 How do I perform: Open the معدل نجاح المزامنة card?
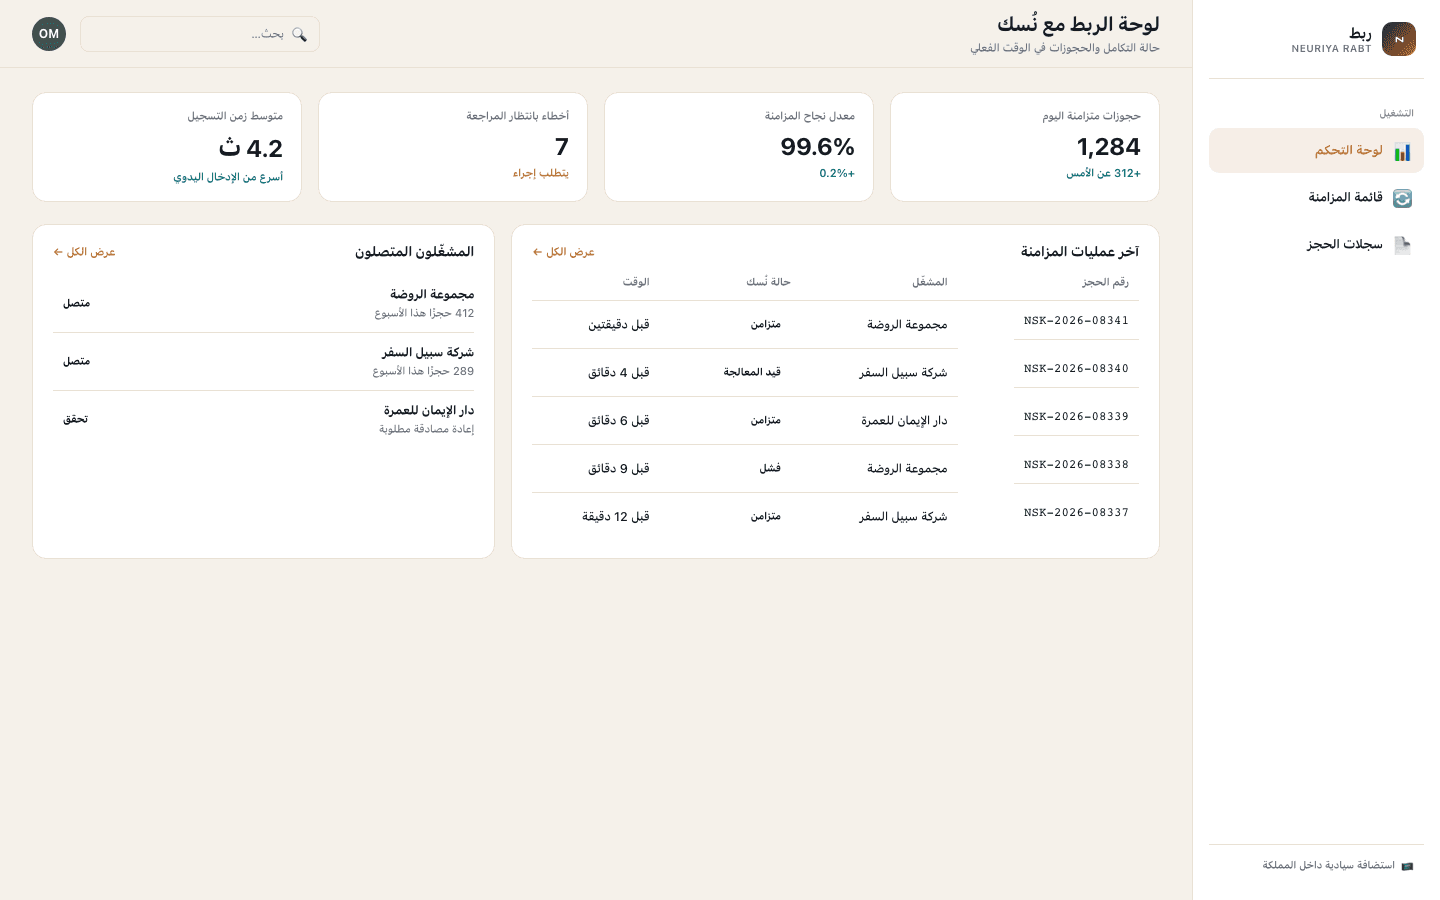coord(739,147)
